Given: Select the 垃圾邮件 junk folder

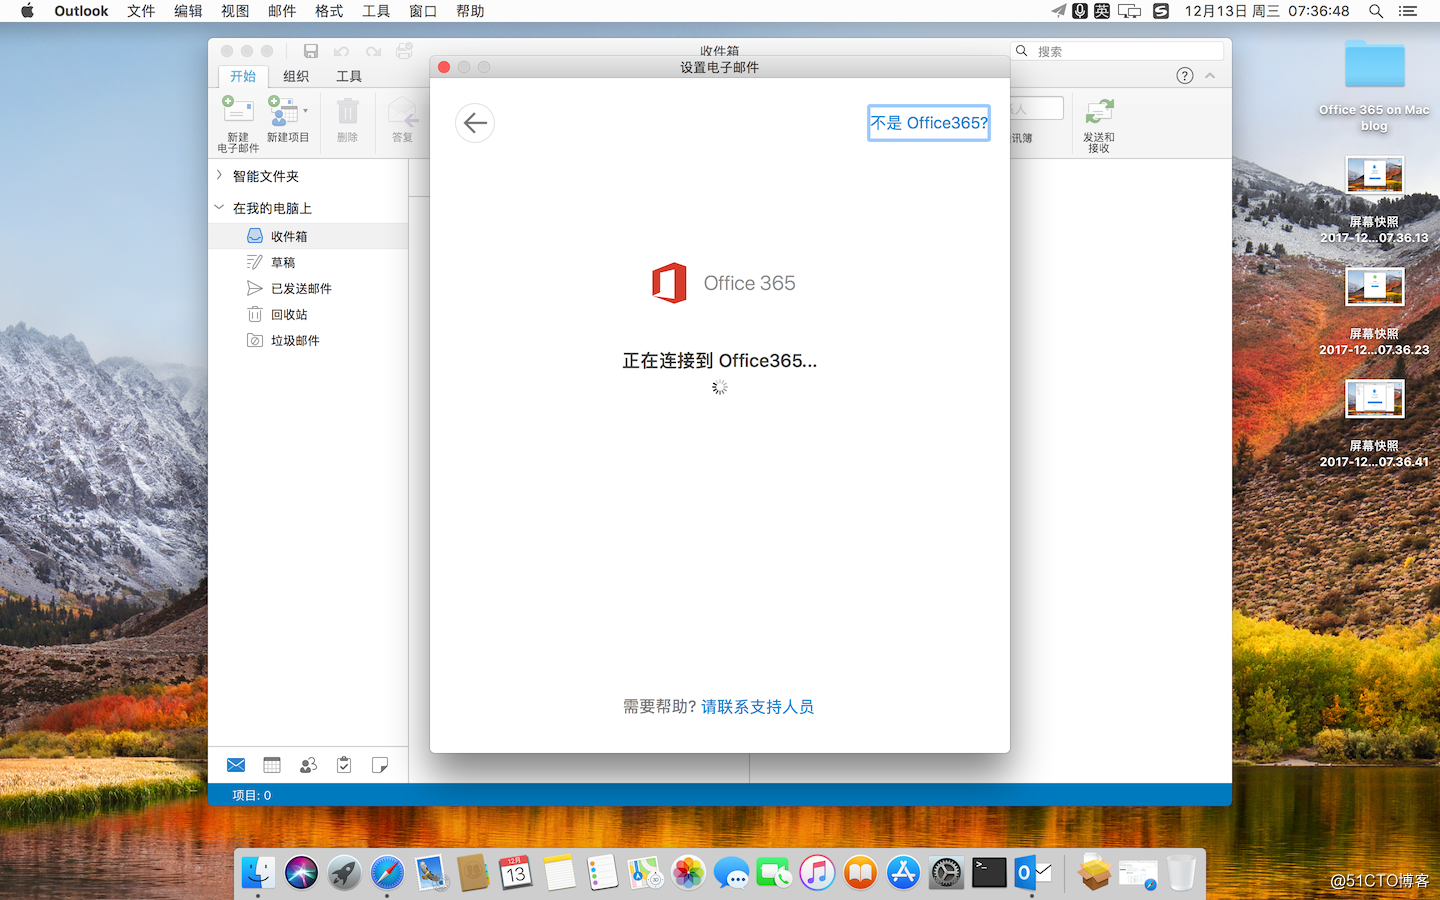Looking at the screenshot, I should click(308, 340).
